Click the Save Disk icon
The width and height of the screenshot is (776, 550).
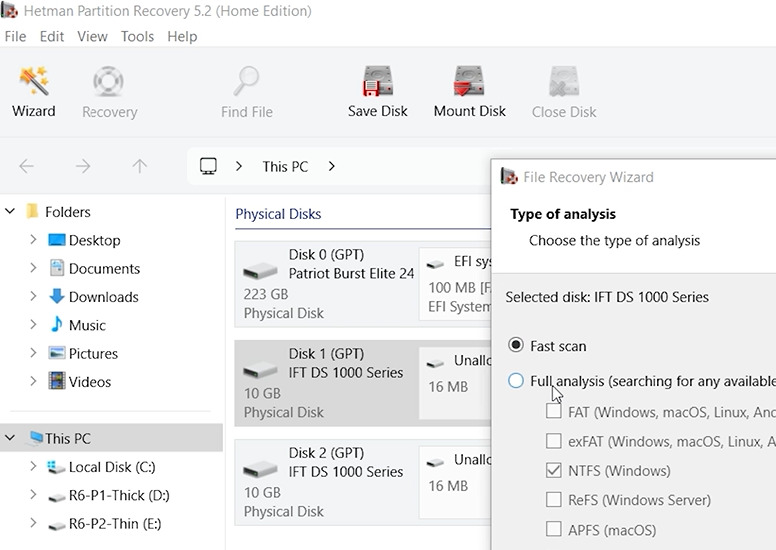click(x=378, y=81)
